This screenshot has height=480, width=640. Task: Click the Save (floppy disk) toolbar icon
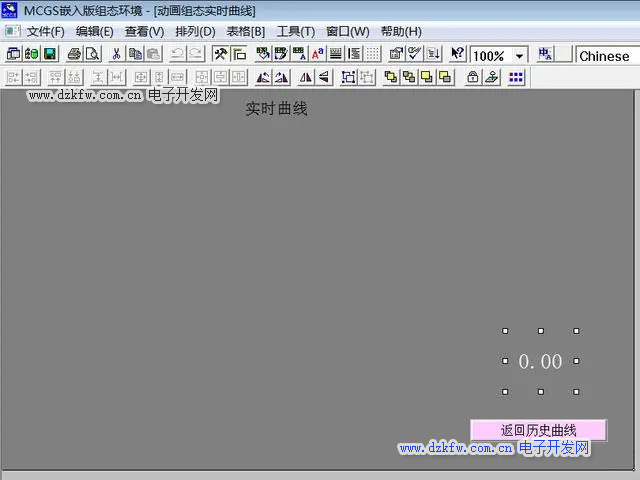pyautogui.click(x=49, y=55)
